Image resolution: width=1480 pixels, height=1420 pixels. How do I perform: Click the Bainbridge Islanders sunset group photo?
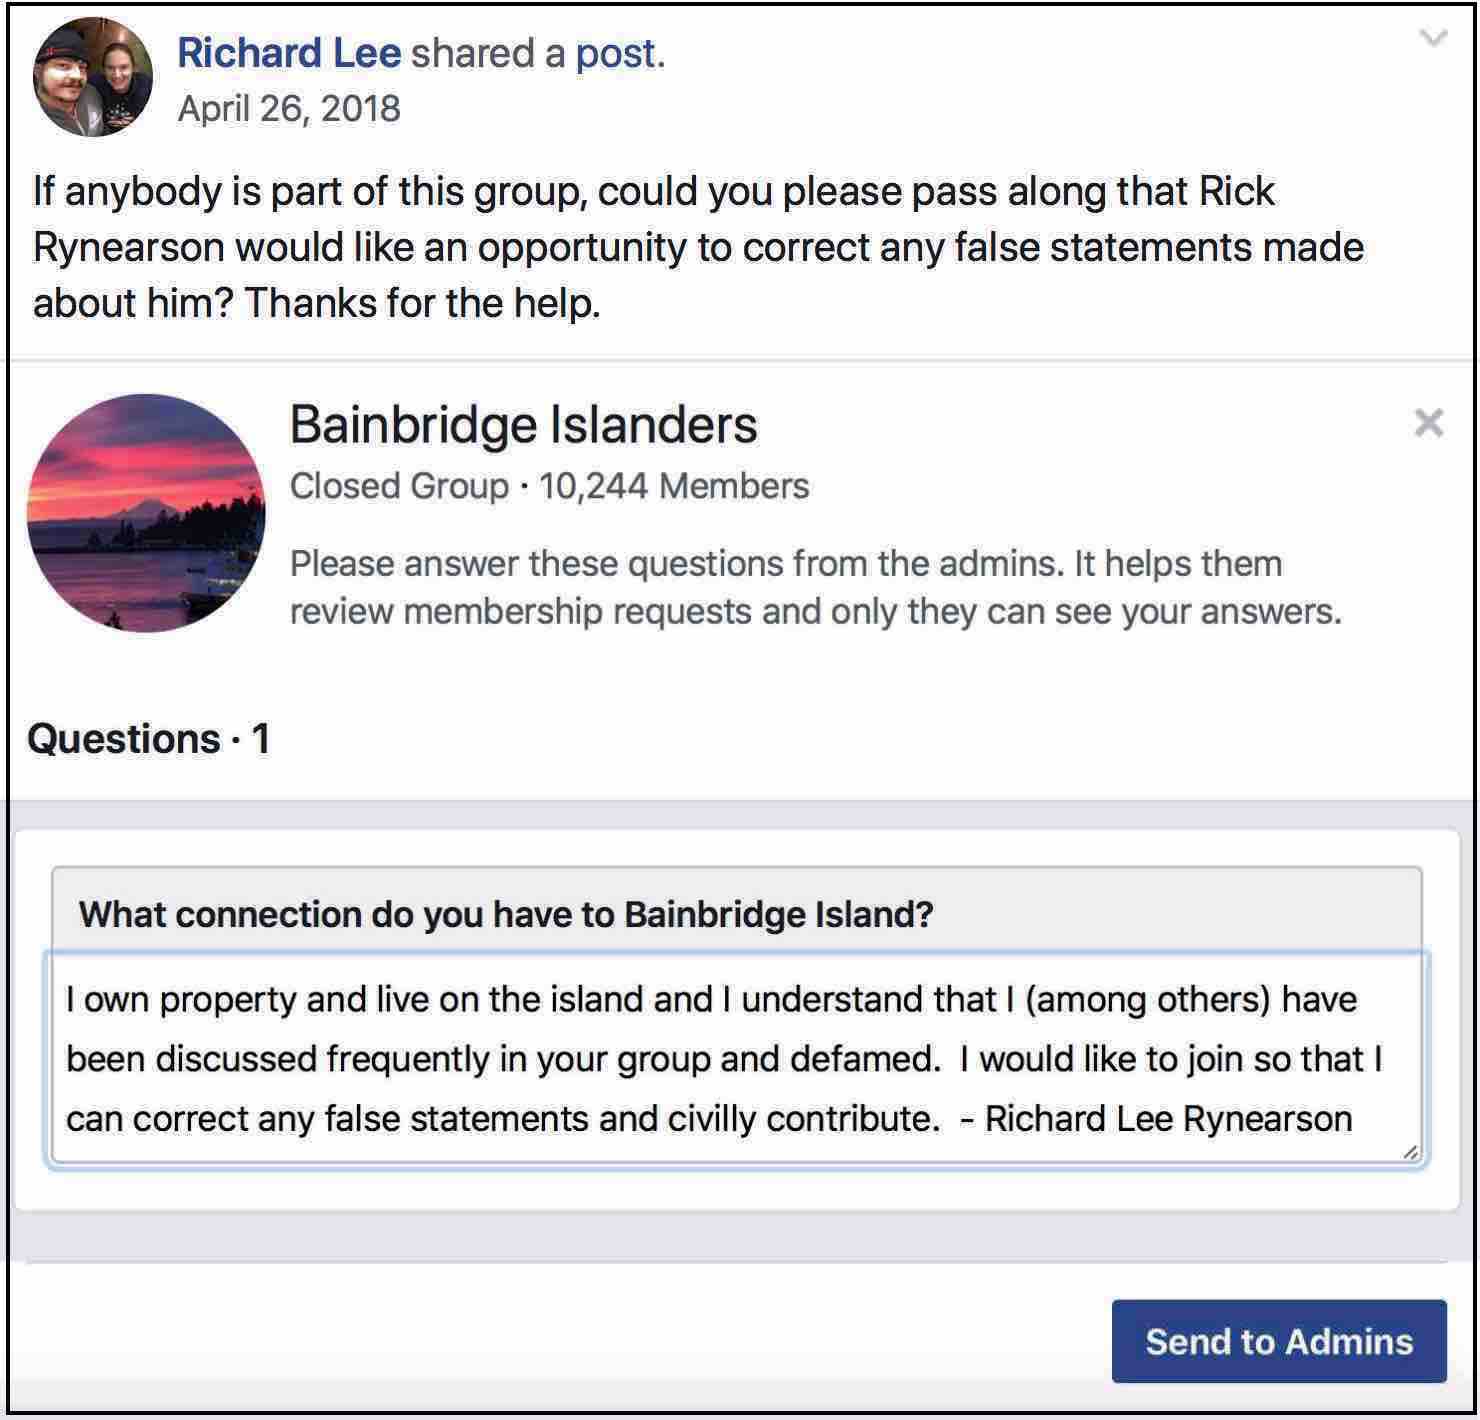point(146,513)
